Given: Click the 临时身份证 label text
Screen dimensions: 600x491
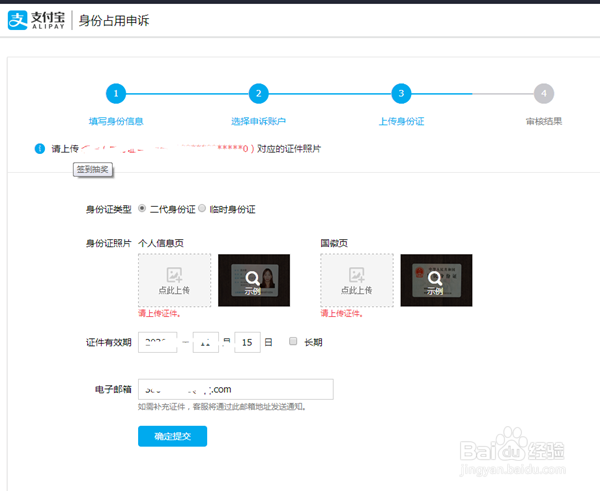Looking at the screenshot, I should pyautogui.click(x=232, y=209).
